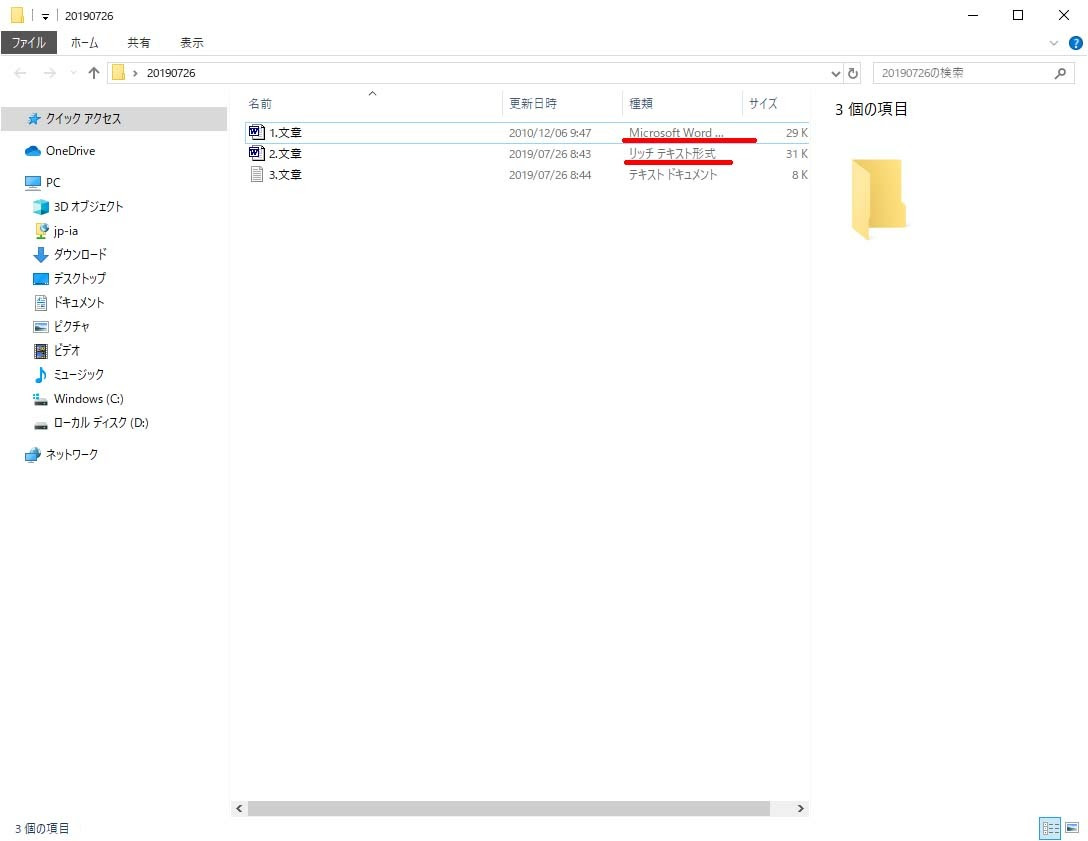Select PC in navigation pane
This screenshot has height=841, width=1088.
(53, 182)
